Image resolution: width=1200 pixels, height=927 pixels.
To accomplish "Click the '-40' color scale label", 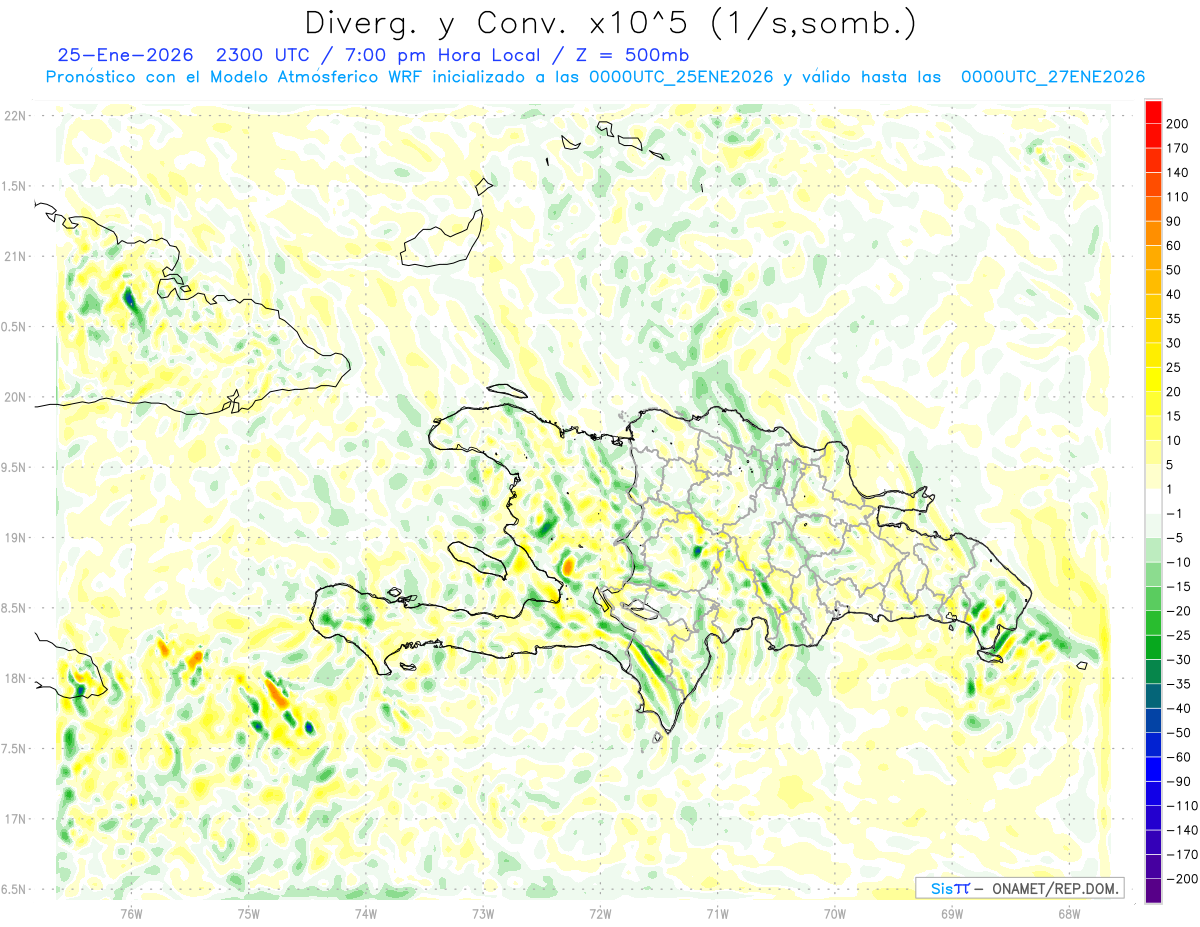I will [1178, 708].
